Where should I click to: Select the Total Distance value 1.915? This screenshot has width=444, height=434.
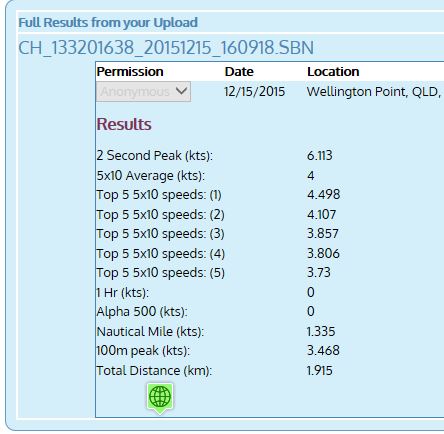(x=319, y=371)
